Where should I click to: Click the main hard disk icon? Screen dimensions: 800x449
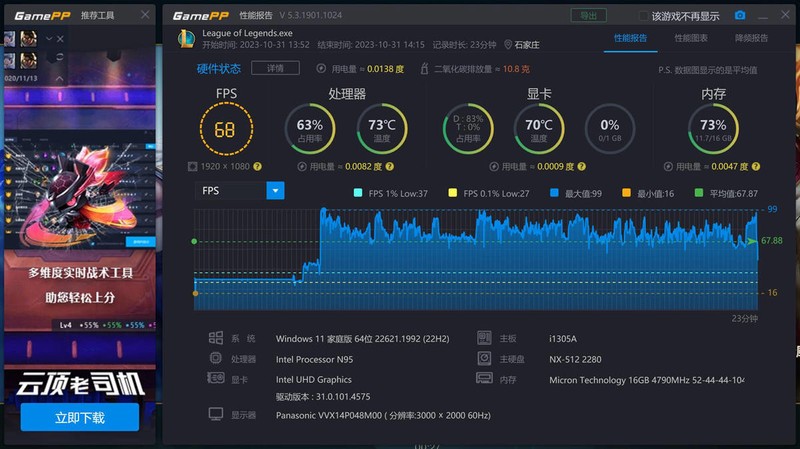(x=484, y=358)
